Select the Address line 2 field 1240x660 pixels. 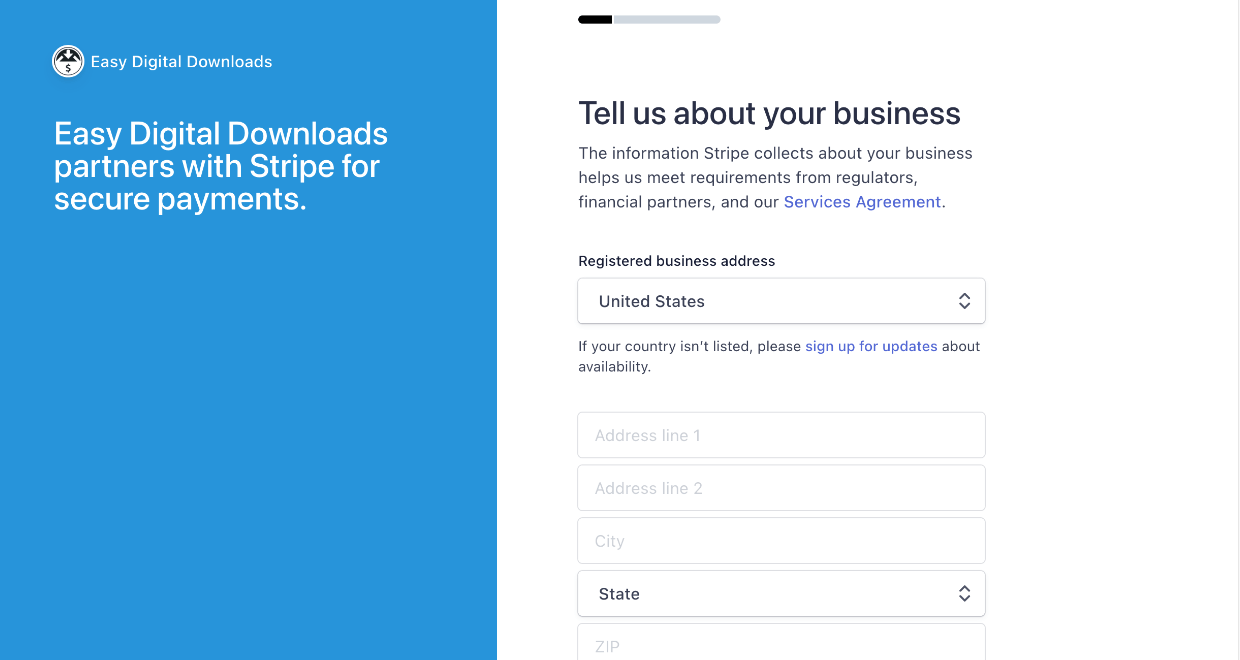click(780, 488)
